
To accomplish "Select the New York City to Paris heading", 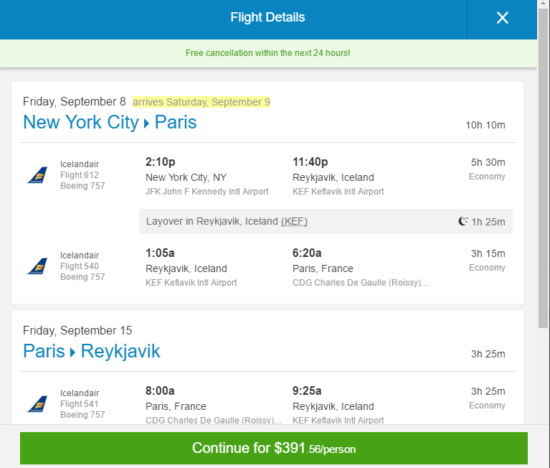I will 110,122.
